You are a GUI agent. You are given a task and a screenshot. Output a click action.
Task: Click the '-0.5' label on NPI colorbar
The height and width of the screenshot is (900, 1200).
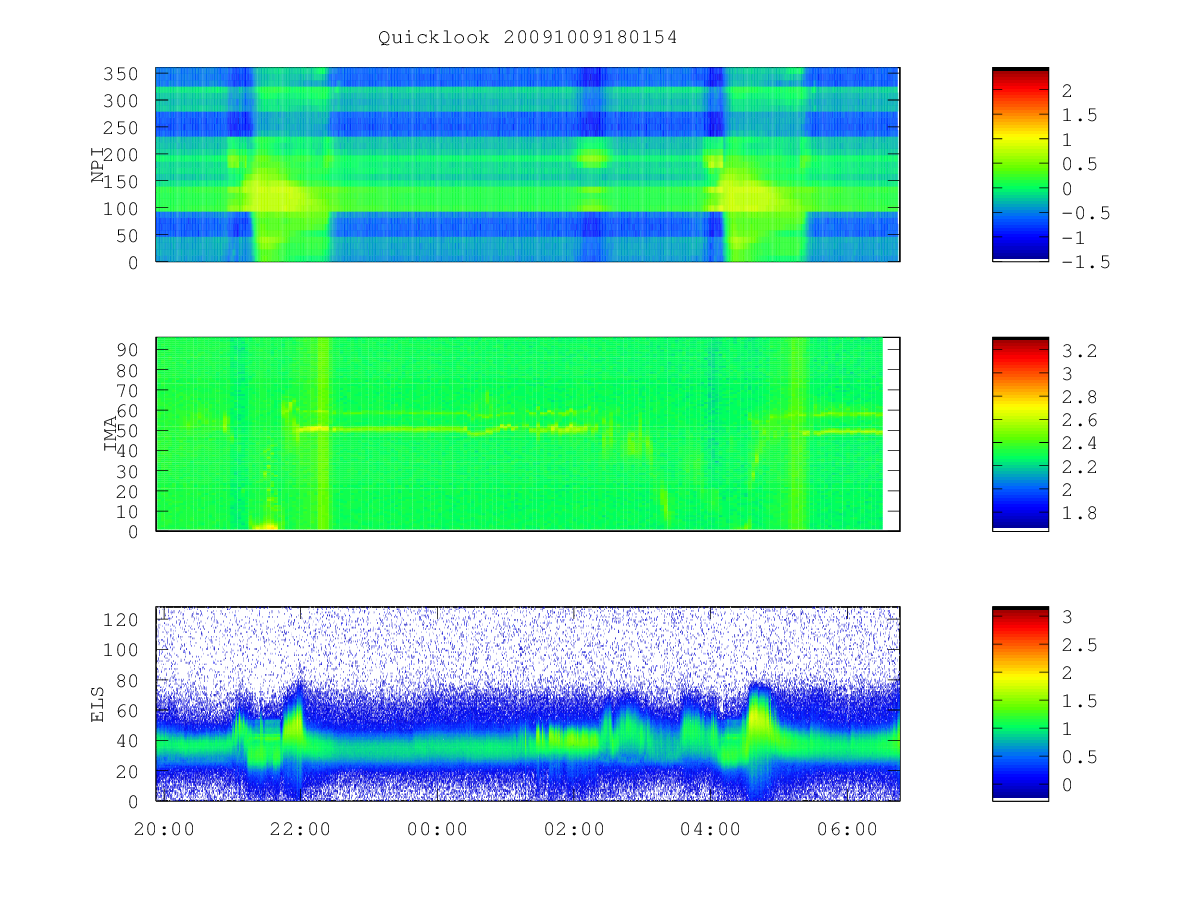pyautogui.click(x=1084, y=213)
